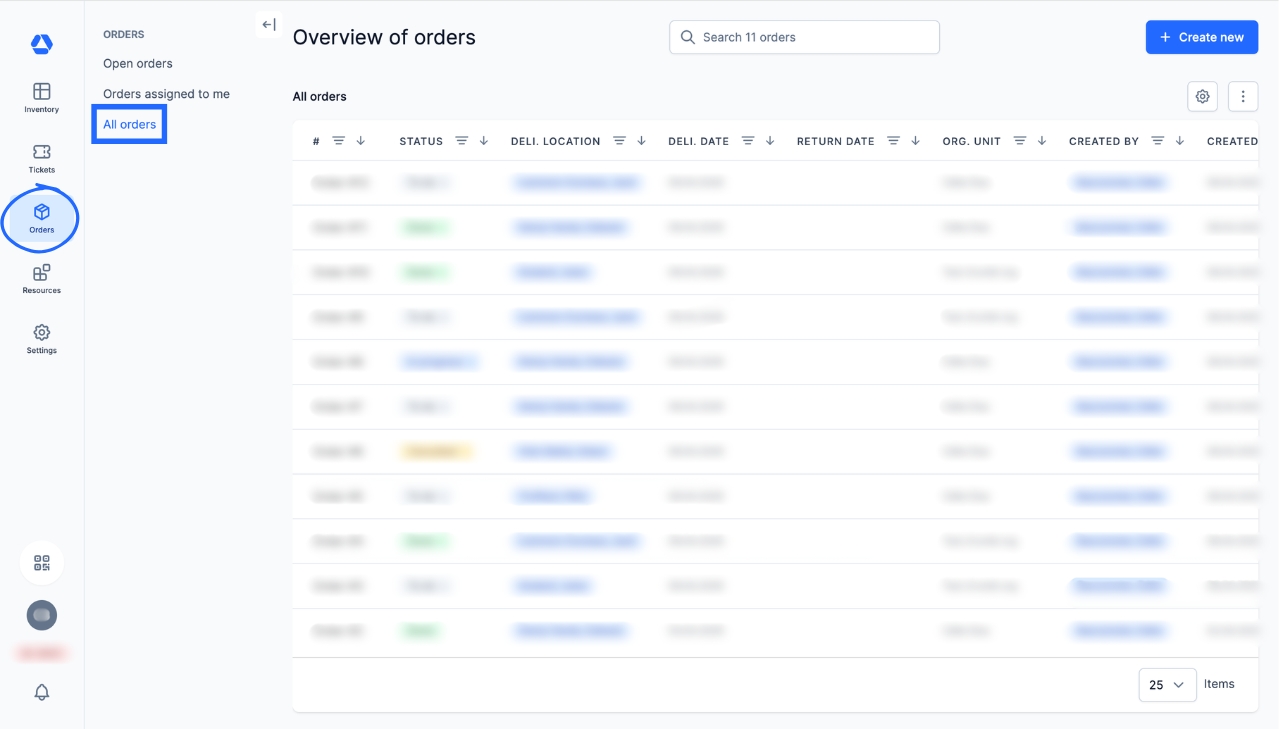Open table settings gear icon
Screen dimensions: 1280x729
coord(1202,97)
